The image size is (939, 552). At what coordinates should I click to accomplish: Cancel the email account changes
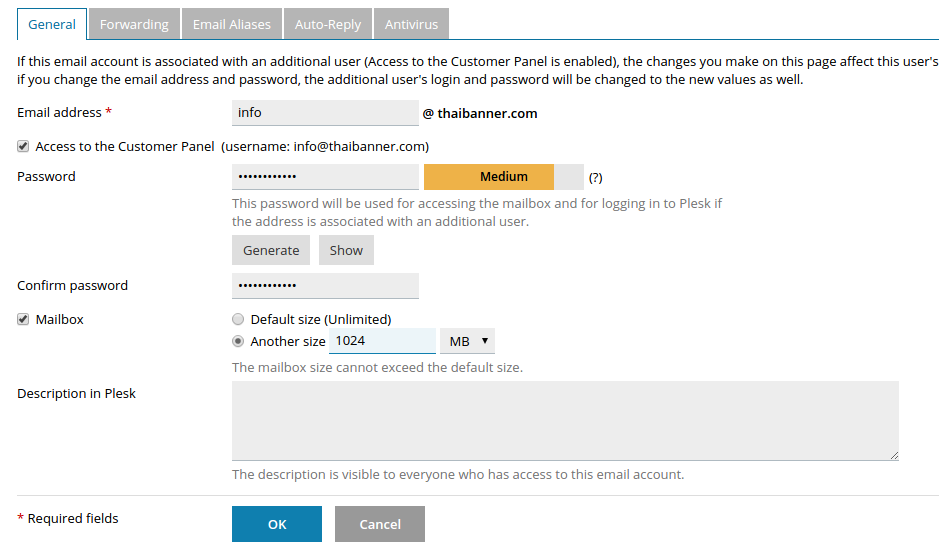coord(380,524)
